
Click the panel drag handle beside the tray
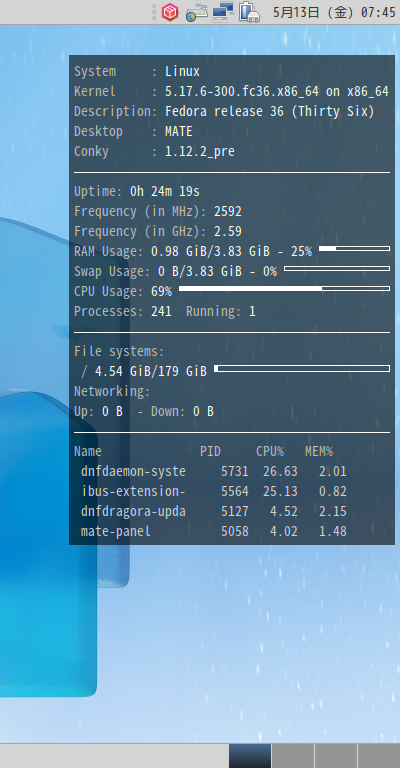tap(154, 12)
